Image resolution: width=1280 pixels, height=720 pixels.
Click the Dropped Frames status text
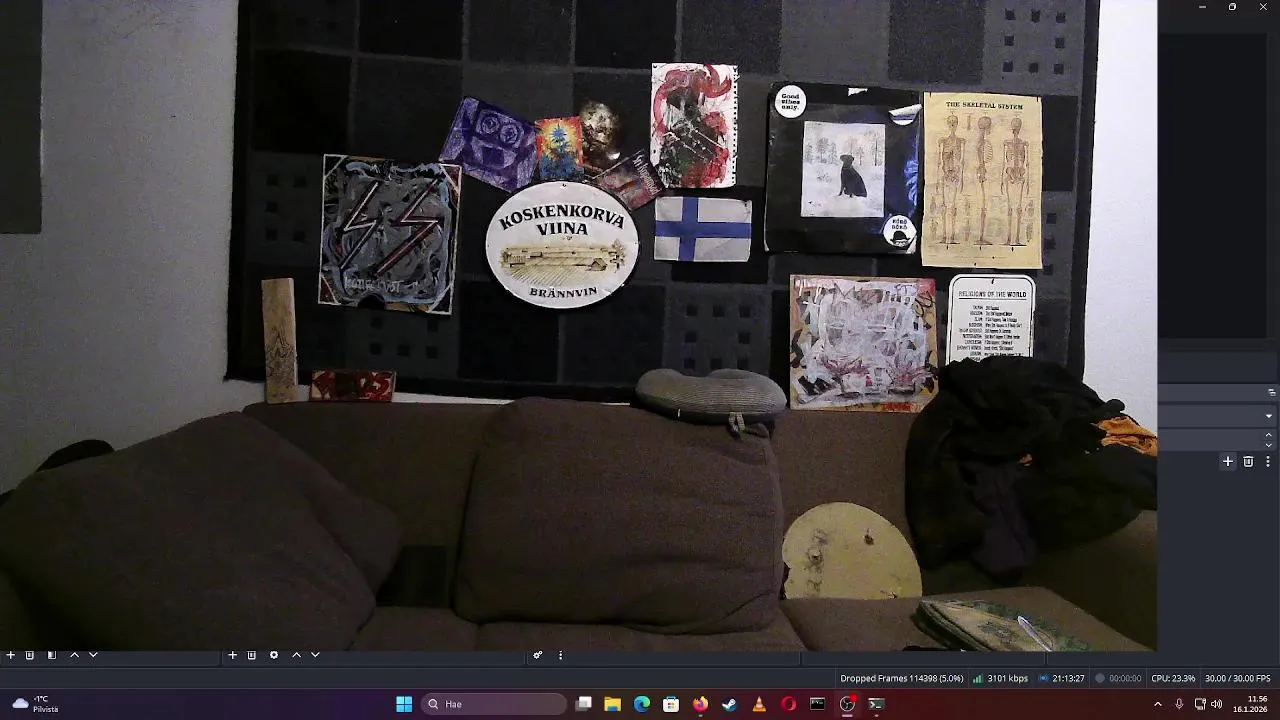coord(902,678)
